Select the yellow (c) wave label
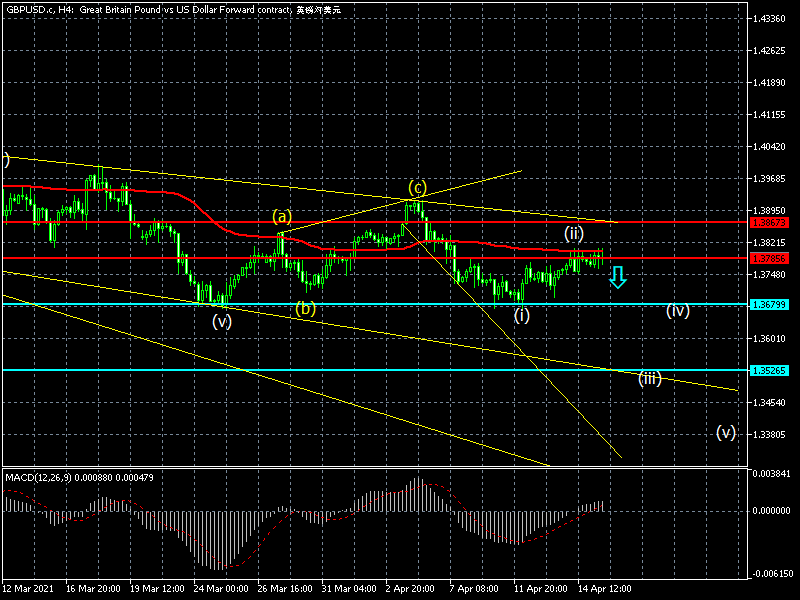 [417, 187]
